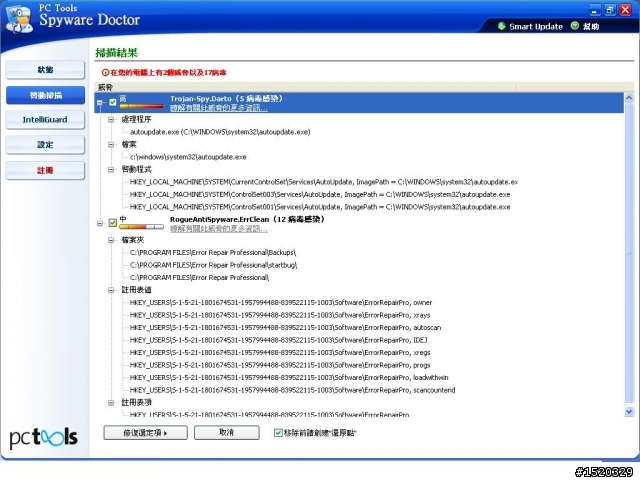The height and width of the screenshot is (480, 640).
Task: Click the 註冊表值 category label
Action: coord(136,290)
